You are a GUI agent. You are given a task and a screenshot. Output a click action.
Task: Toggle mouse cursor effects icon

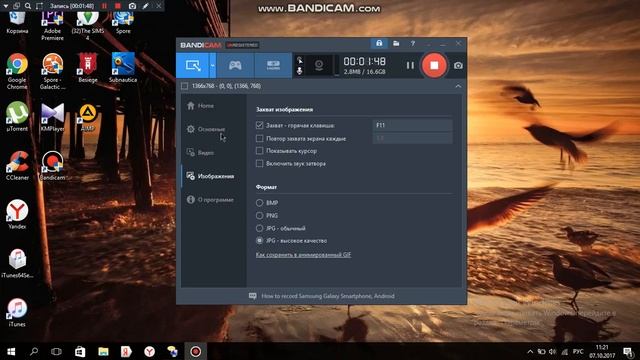point(300,60)
